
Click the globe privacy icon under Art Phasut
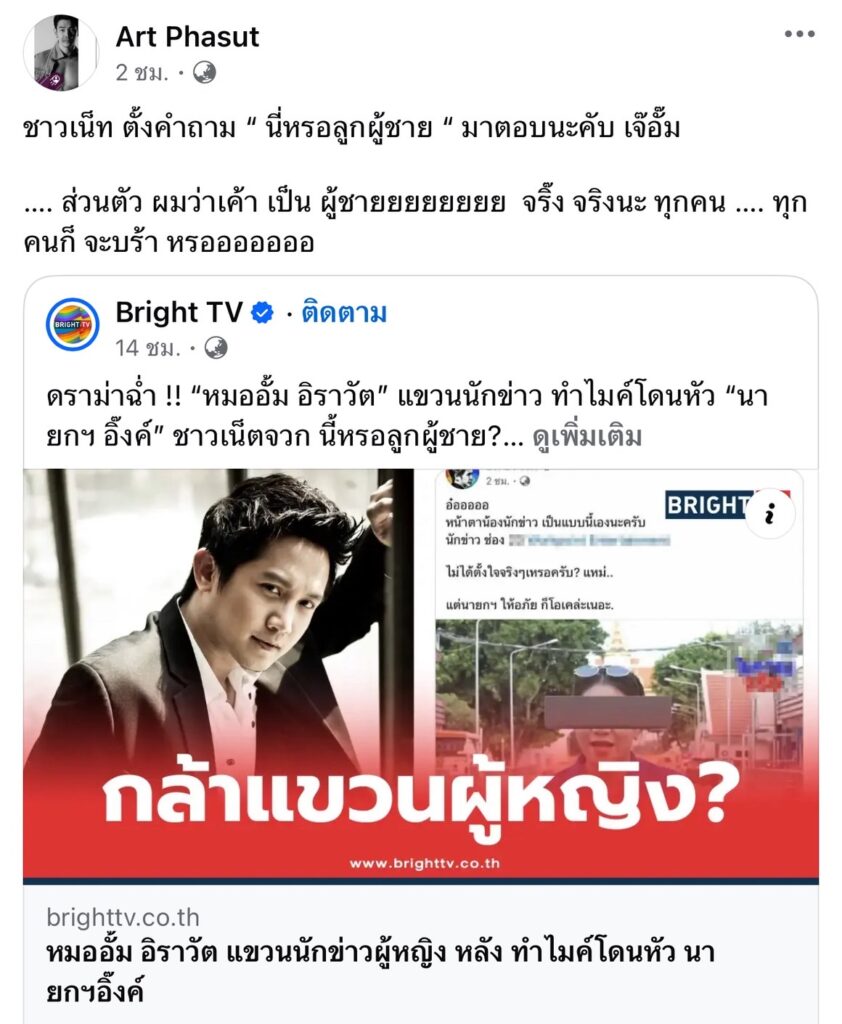click(x=204, y=72)
